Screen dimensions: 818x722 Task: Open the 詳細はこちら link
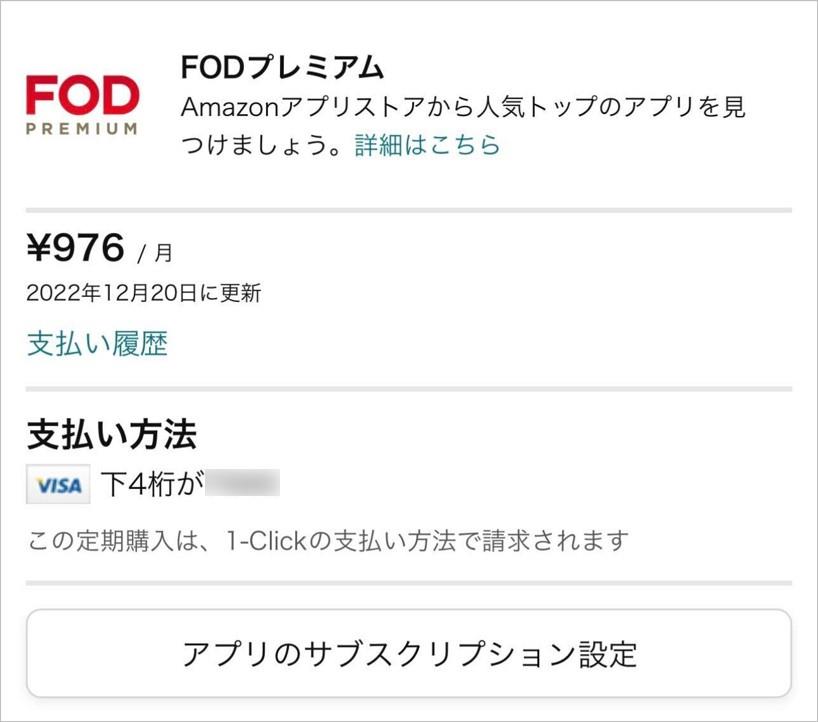[x=427, y=145]
